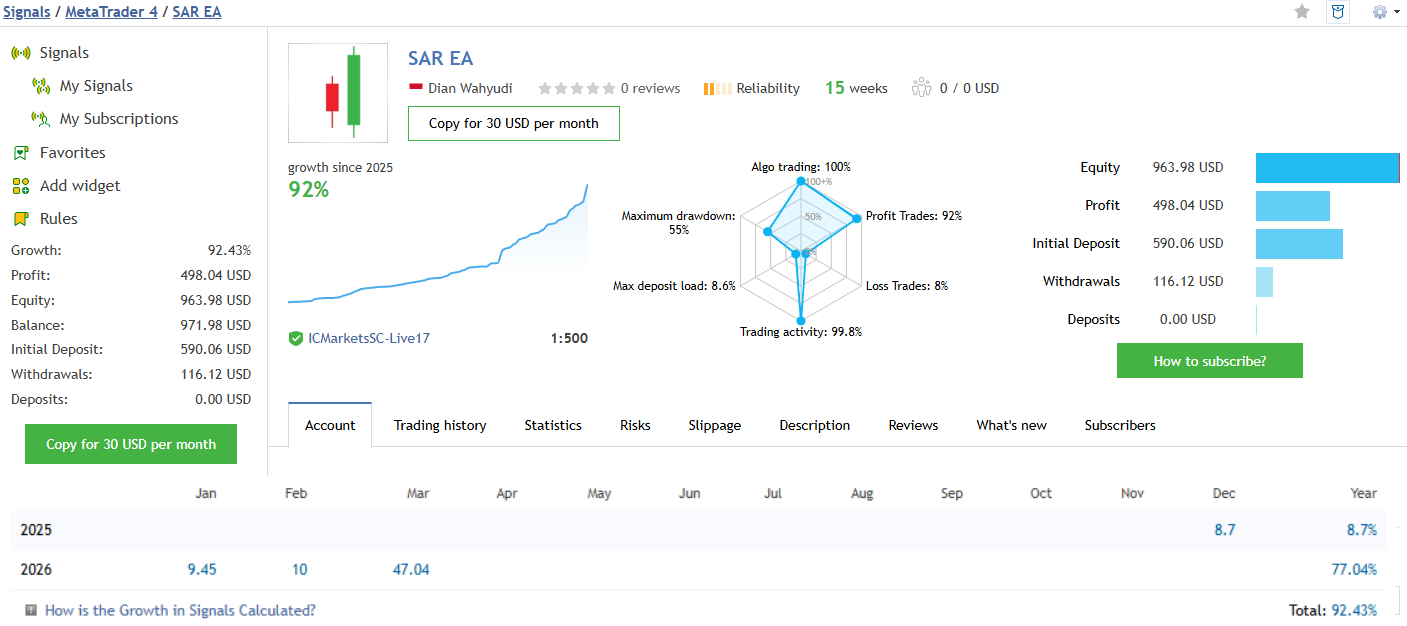
Task: Click the MQL5 shield icon at top right
Action: coord(1337,12)
